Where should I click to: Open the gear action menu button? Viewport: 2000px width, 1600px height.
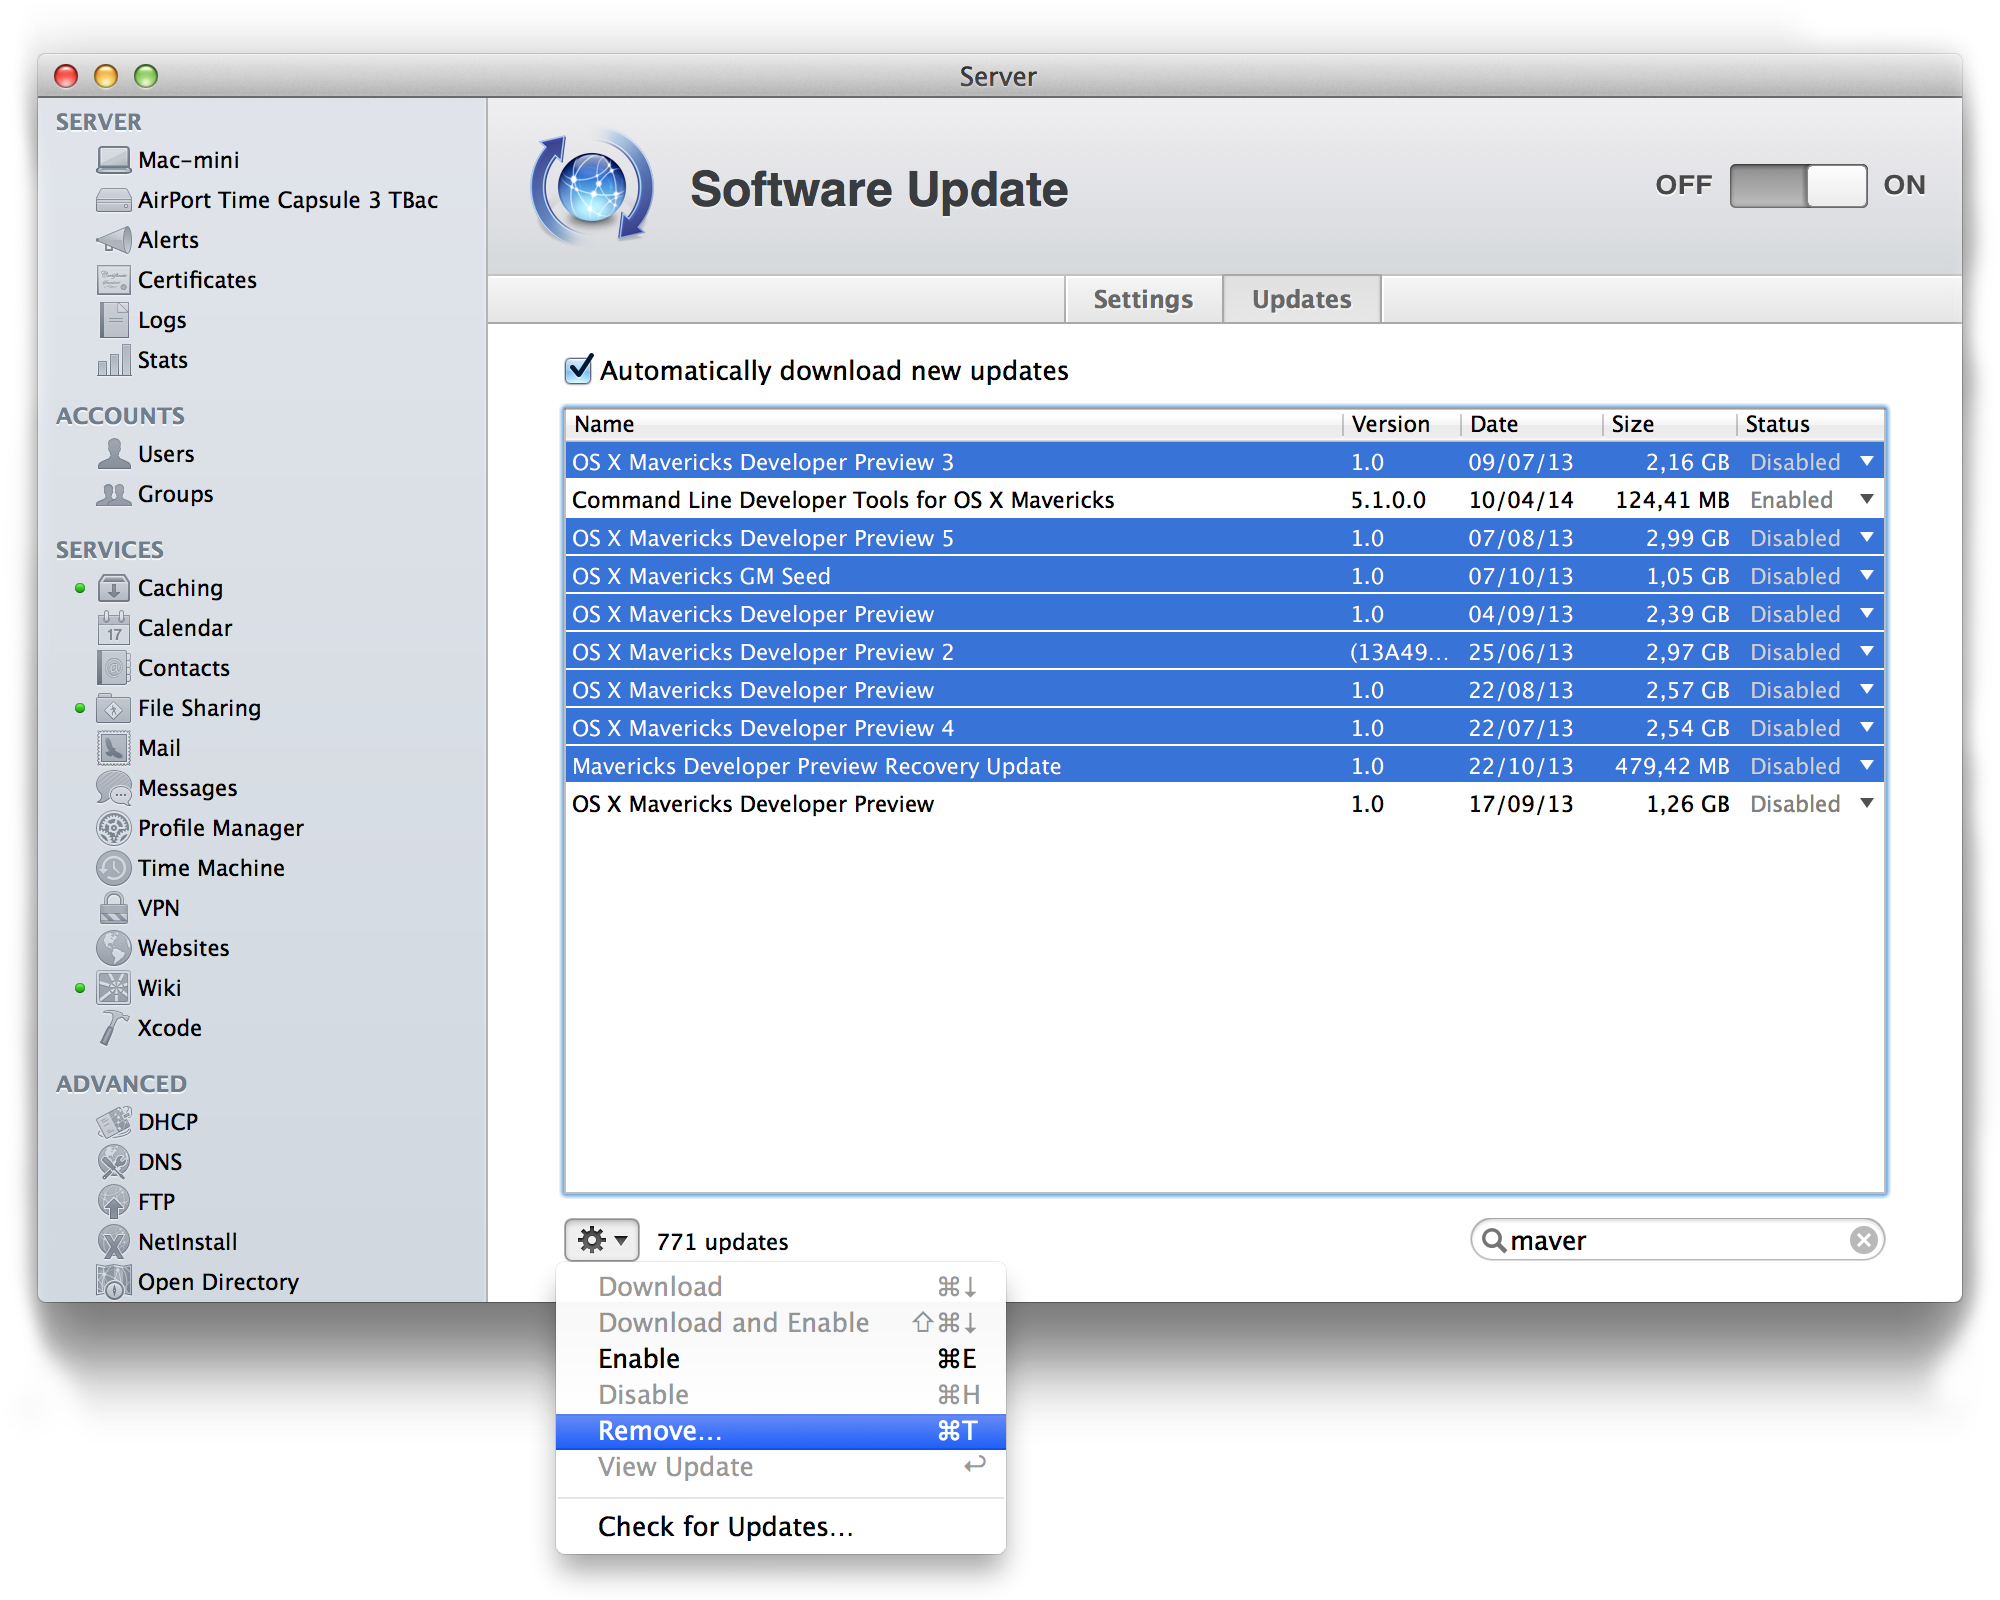602,1241
